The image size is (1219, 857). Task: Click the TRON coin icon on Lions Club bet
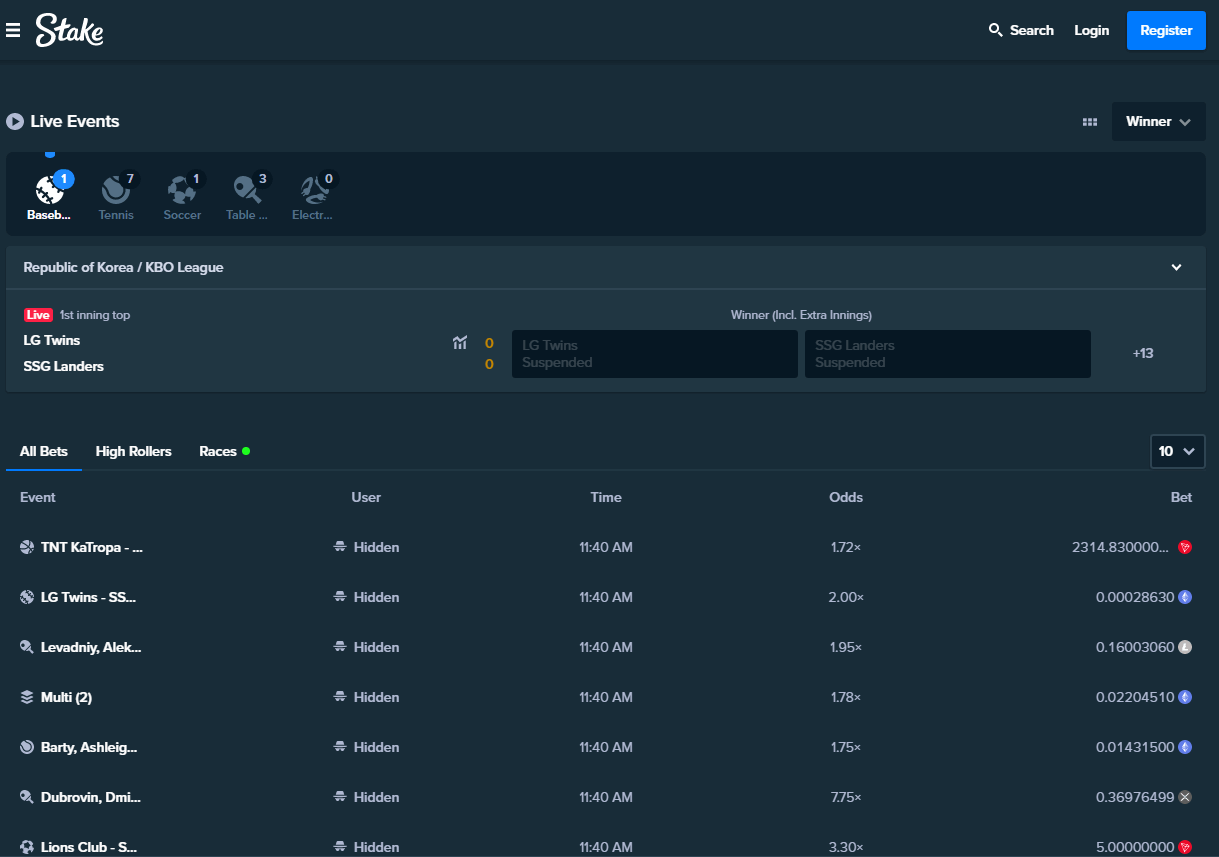(x=1185, y=847)
